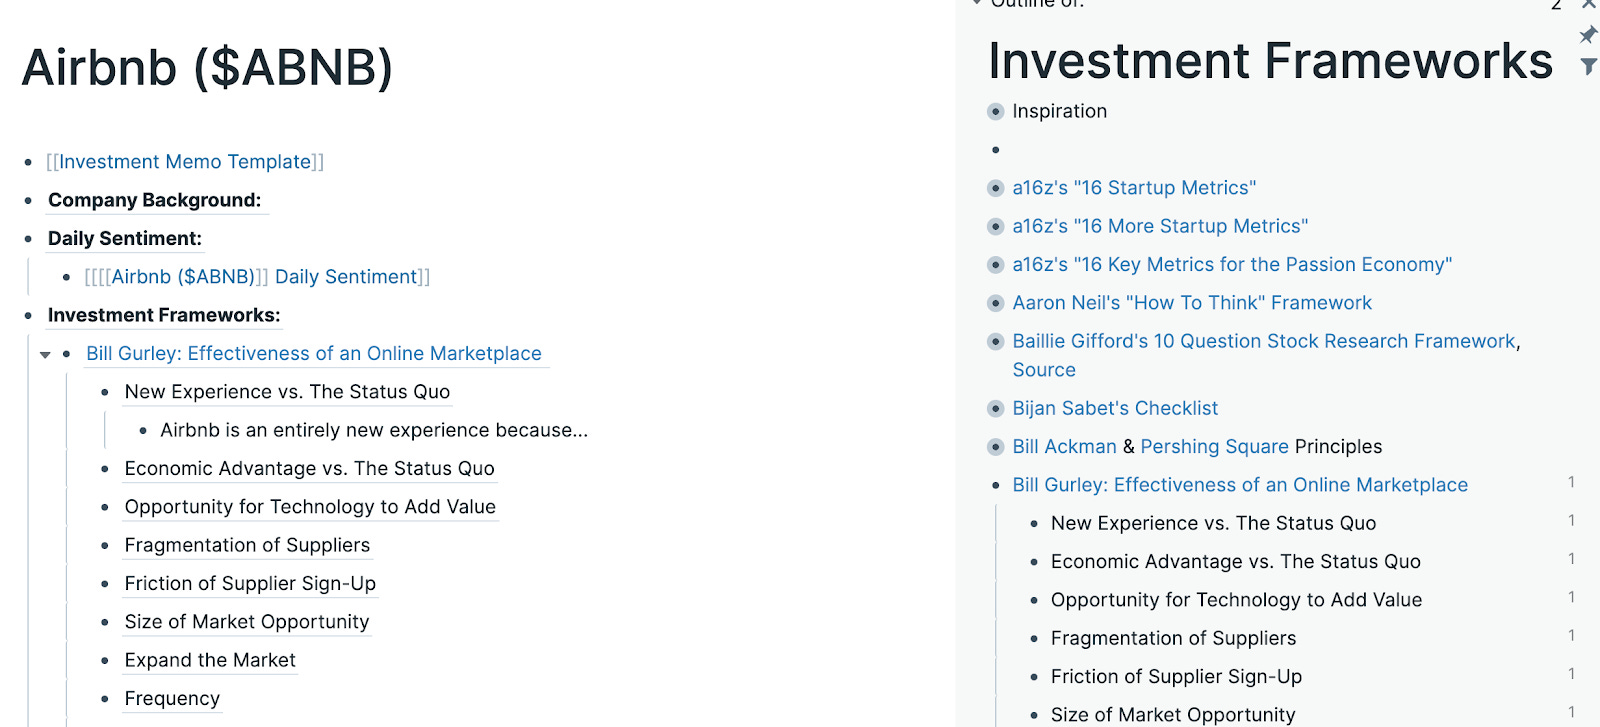Click the bullet next to Investment Memo Template
Viewport: 1600px width, 727px height.
28,162
